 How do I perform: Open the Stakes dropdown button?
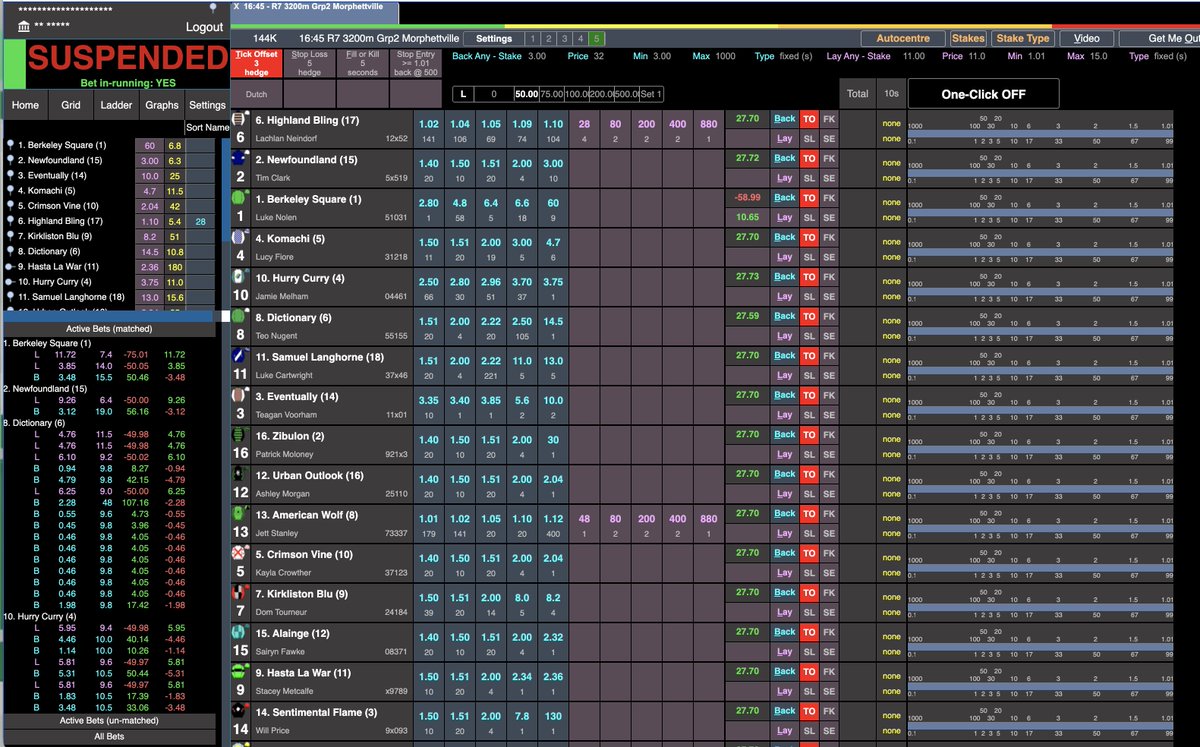967,38
